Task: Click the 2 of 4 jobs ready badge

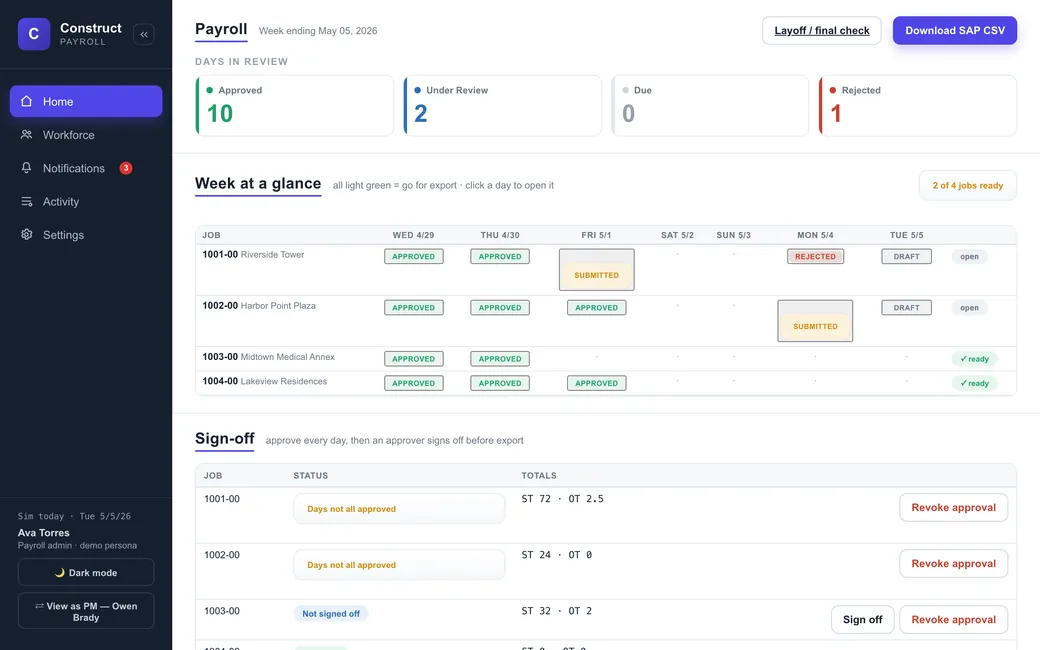Action: 968,186
